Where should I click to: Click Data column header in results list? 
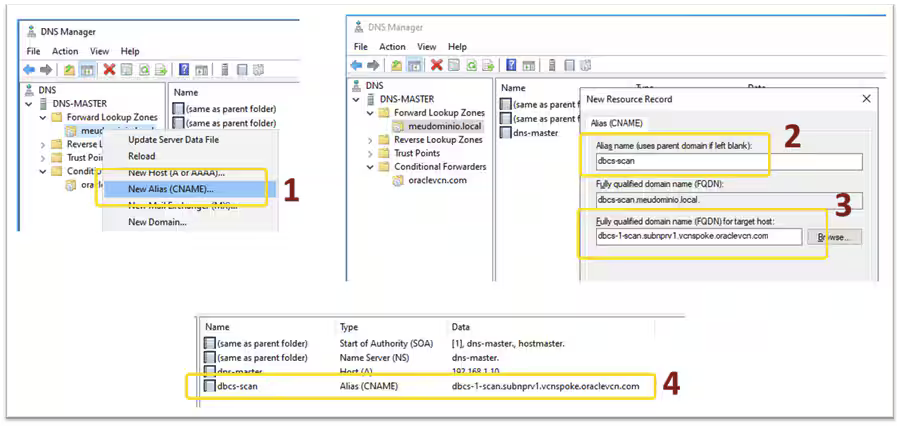[x=461, y=327]
